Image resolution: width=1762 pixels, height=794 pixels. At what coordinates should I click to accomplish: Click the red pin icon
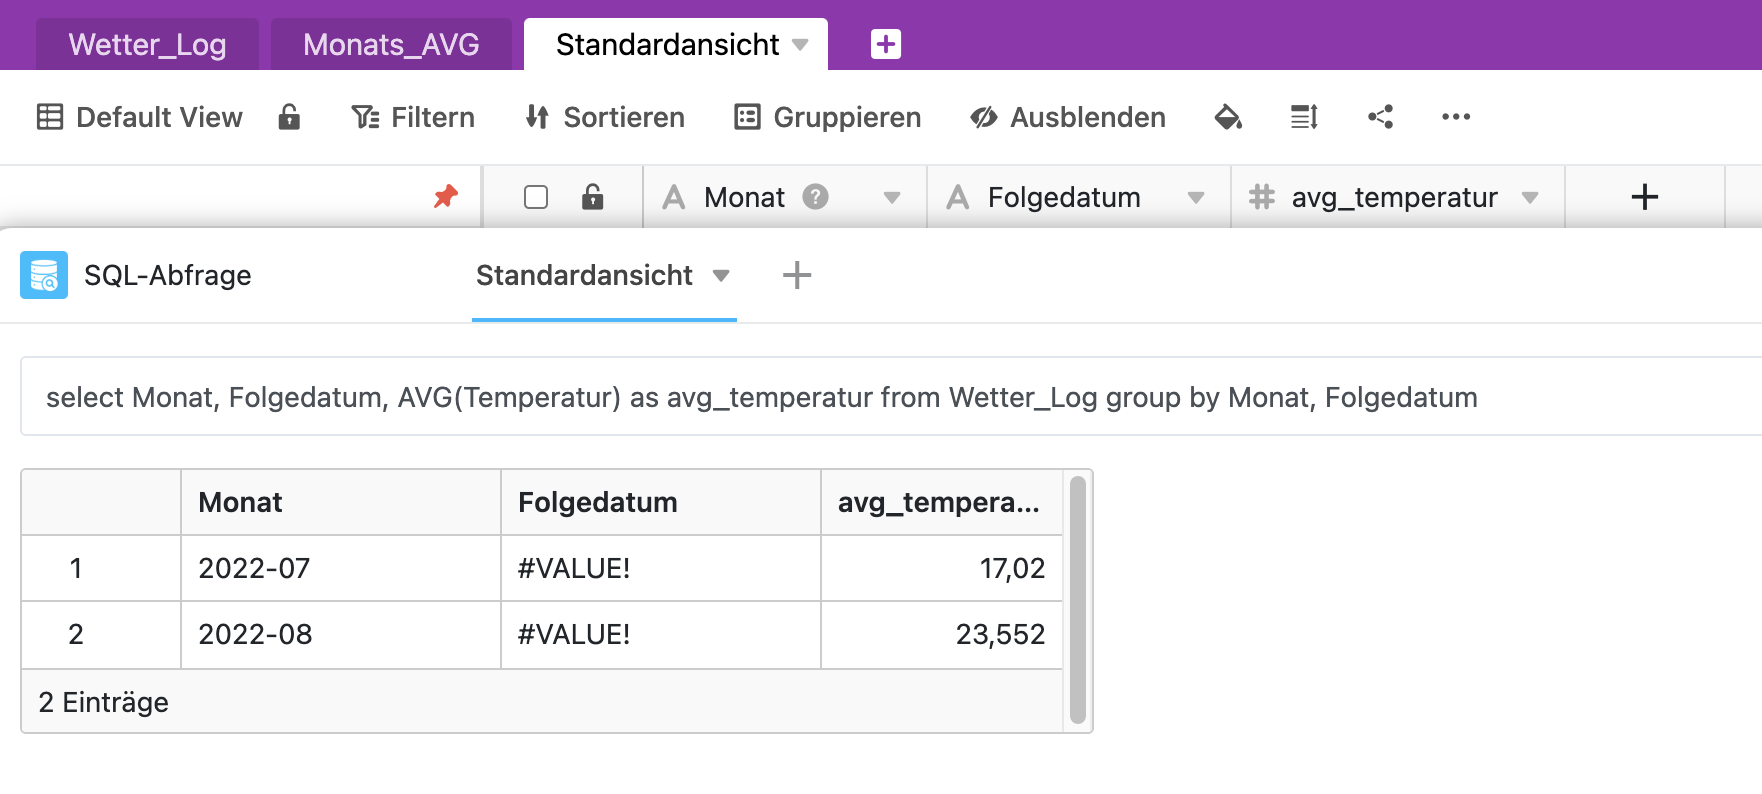tap(445, 196)
